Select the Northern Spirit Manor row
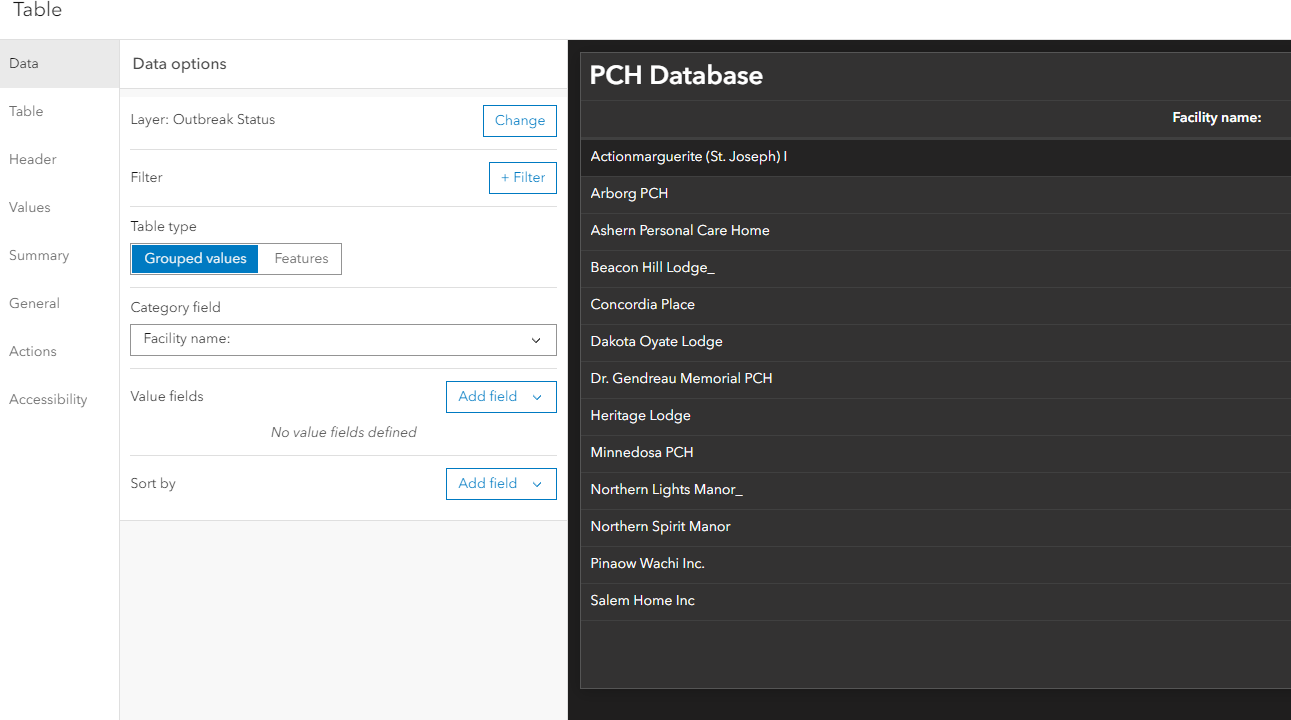This screenshot has width=1291, height=720. 935,527
